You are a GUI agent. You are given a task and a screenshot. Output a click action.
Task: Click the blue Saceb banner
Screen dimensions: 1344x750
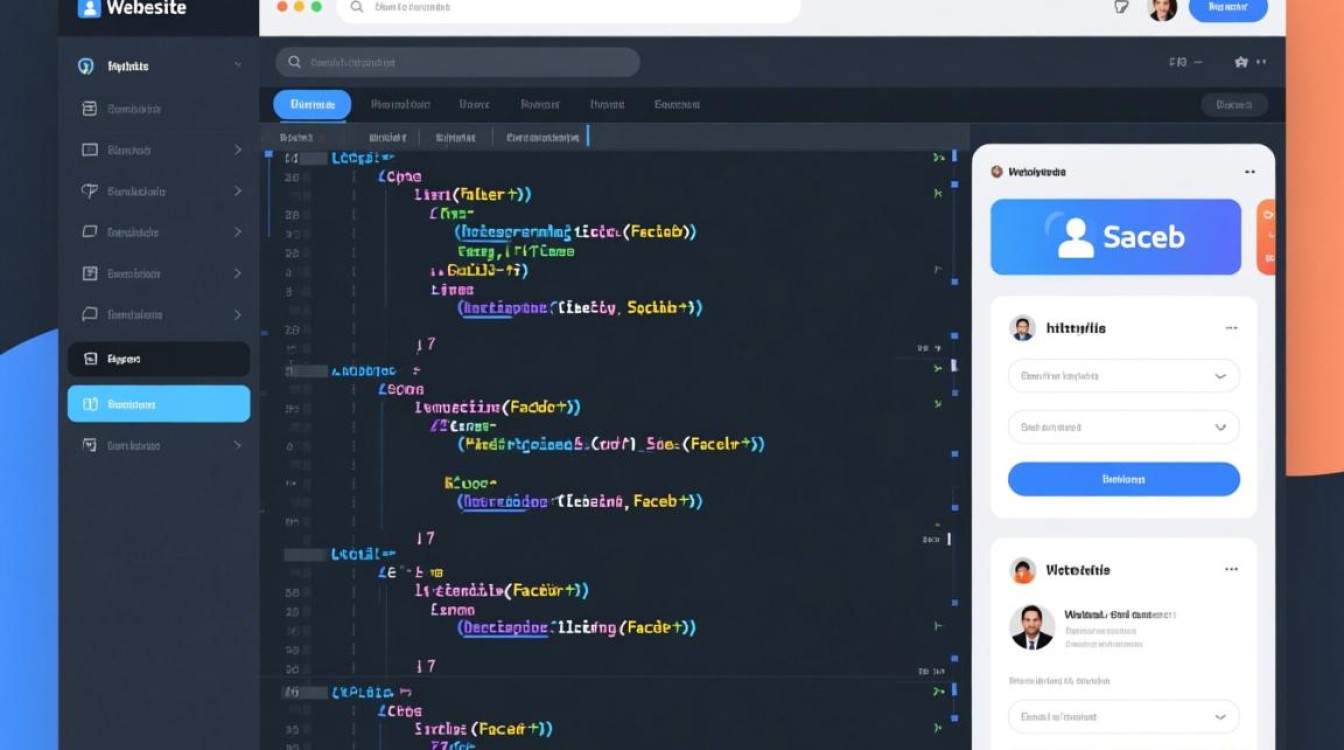click(1116, 237)
